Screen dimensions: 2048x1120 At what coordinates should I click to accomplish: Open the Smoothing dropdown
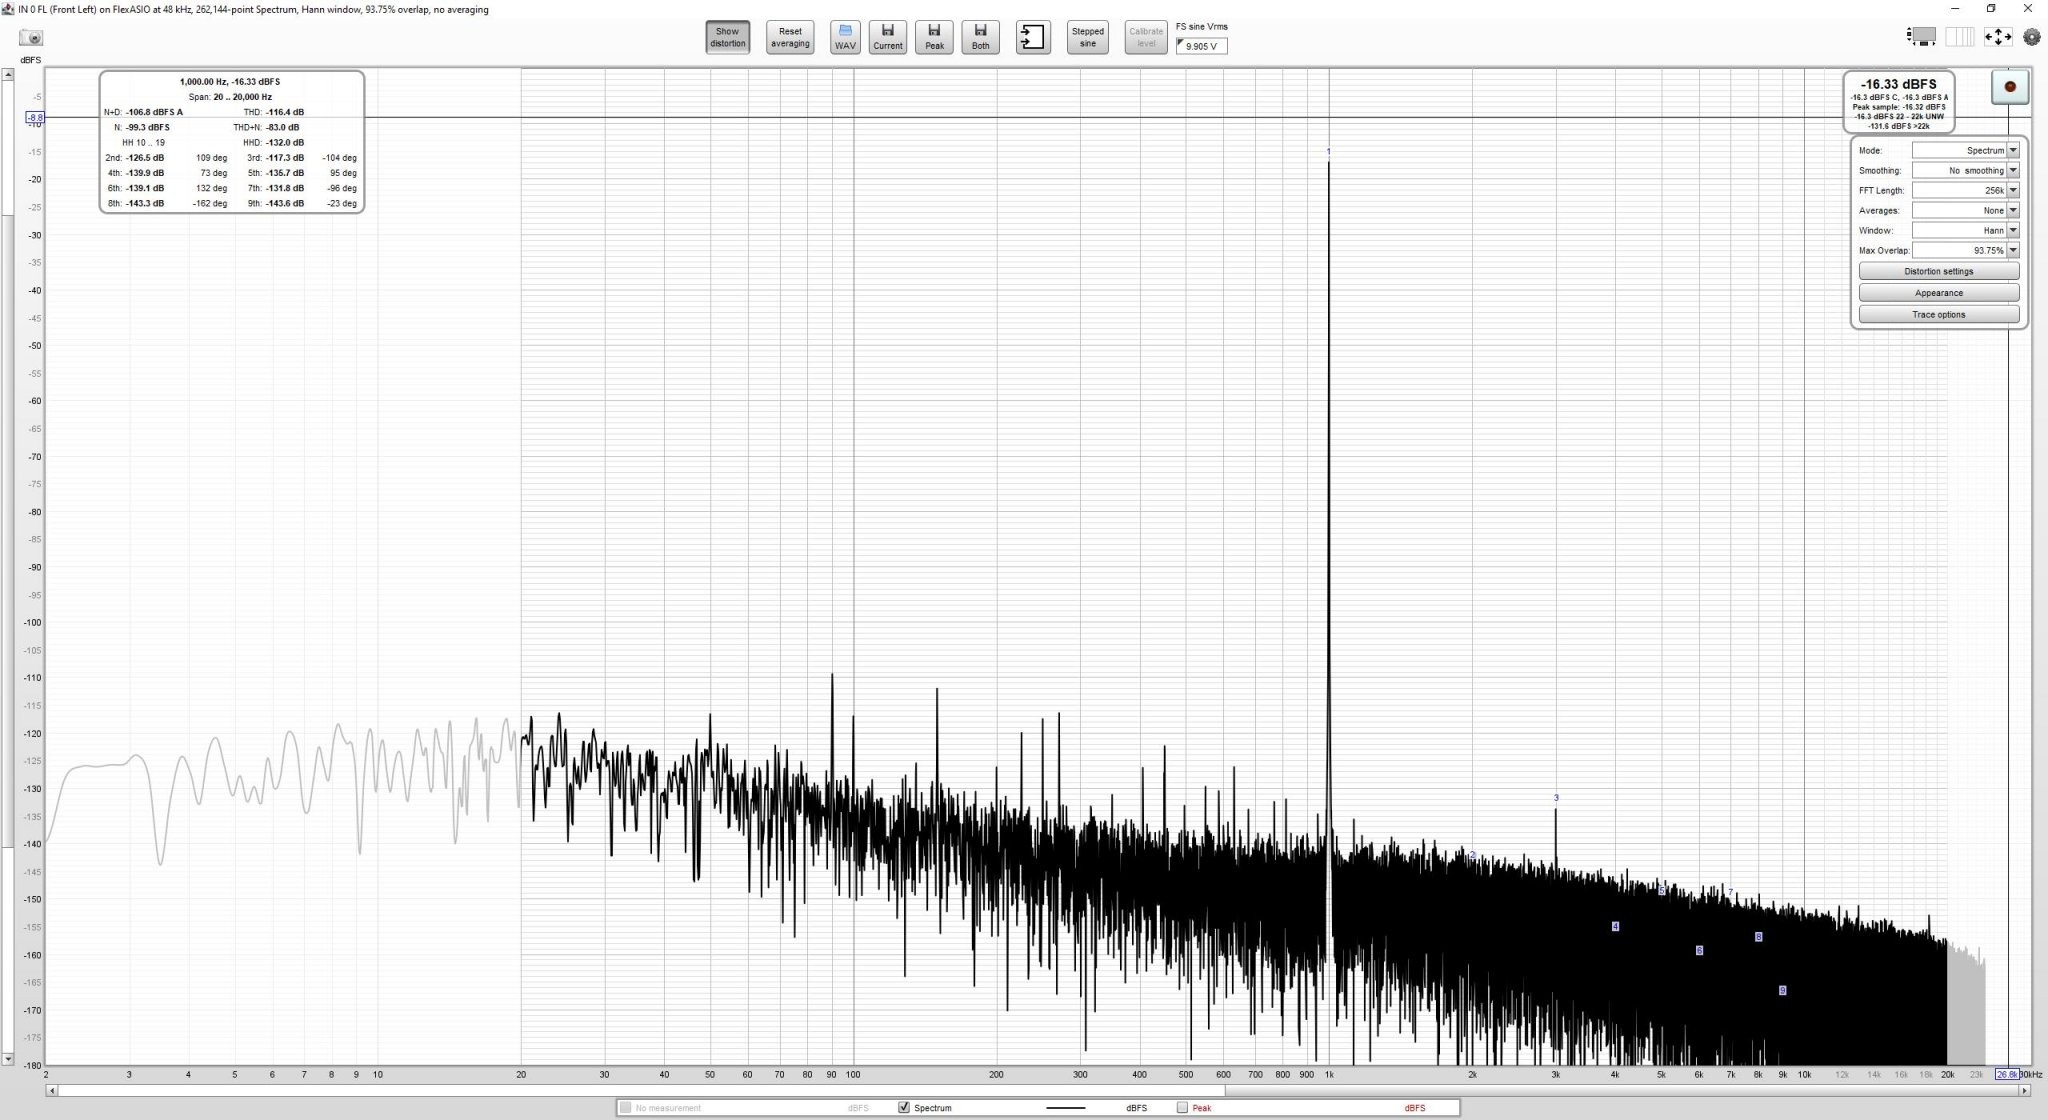tap(1966, 170)
